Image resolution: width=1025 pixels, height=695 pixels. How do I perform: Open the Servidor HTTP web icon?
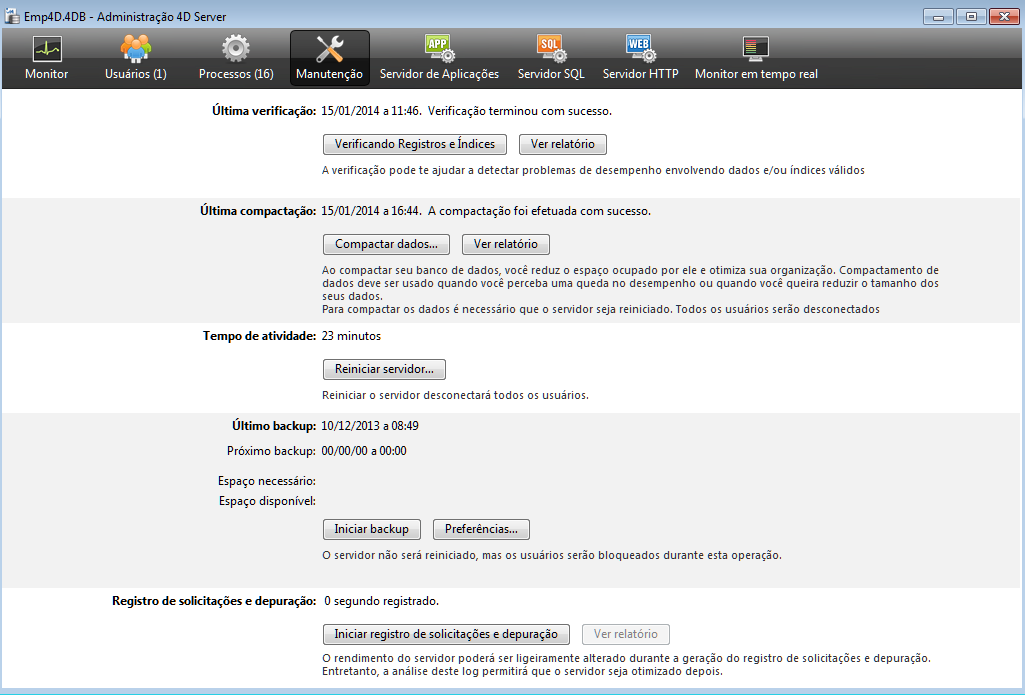coord(640,48)
